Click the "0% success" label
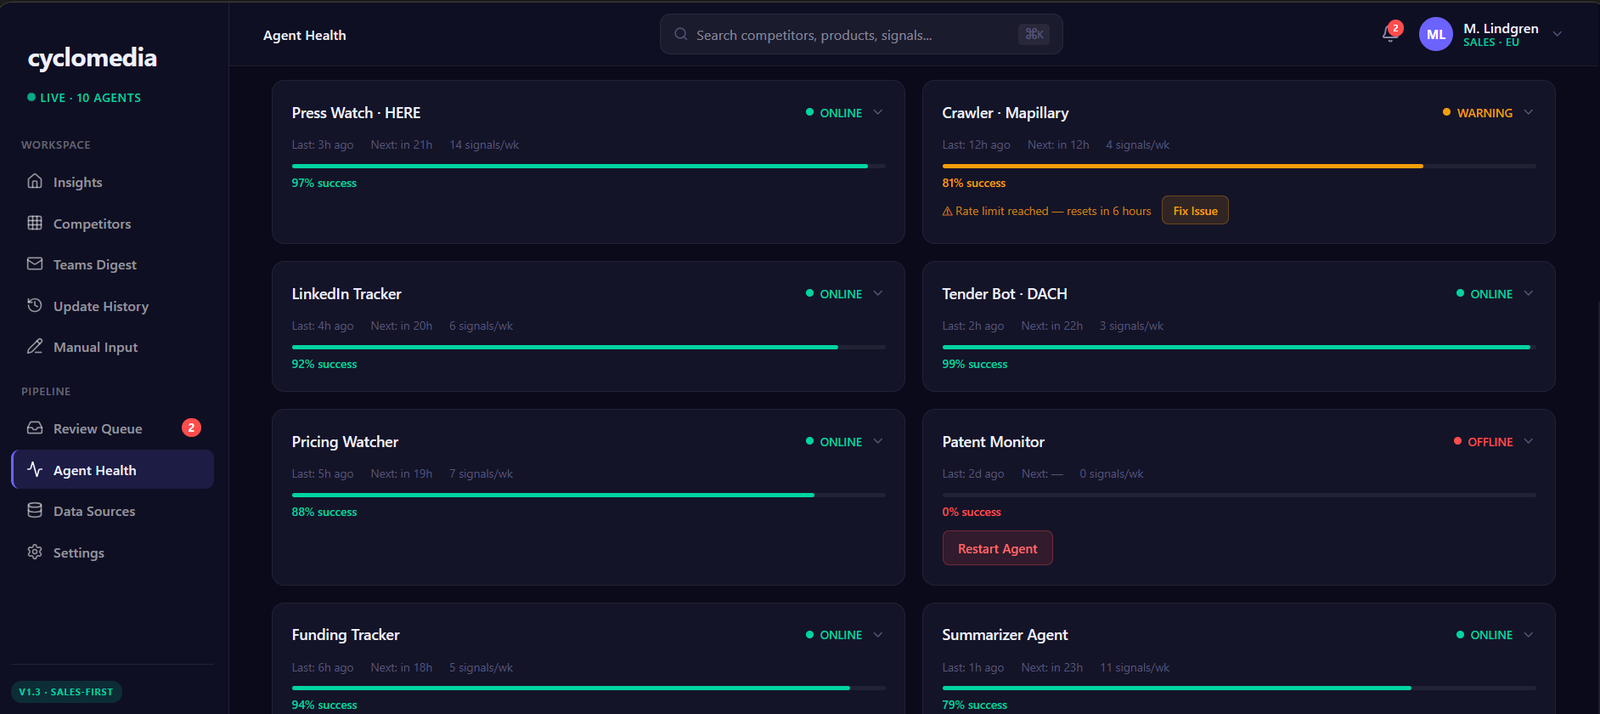The width and height of the screenshot is (1600, 714). click(971, 512)
